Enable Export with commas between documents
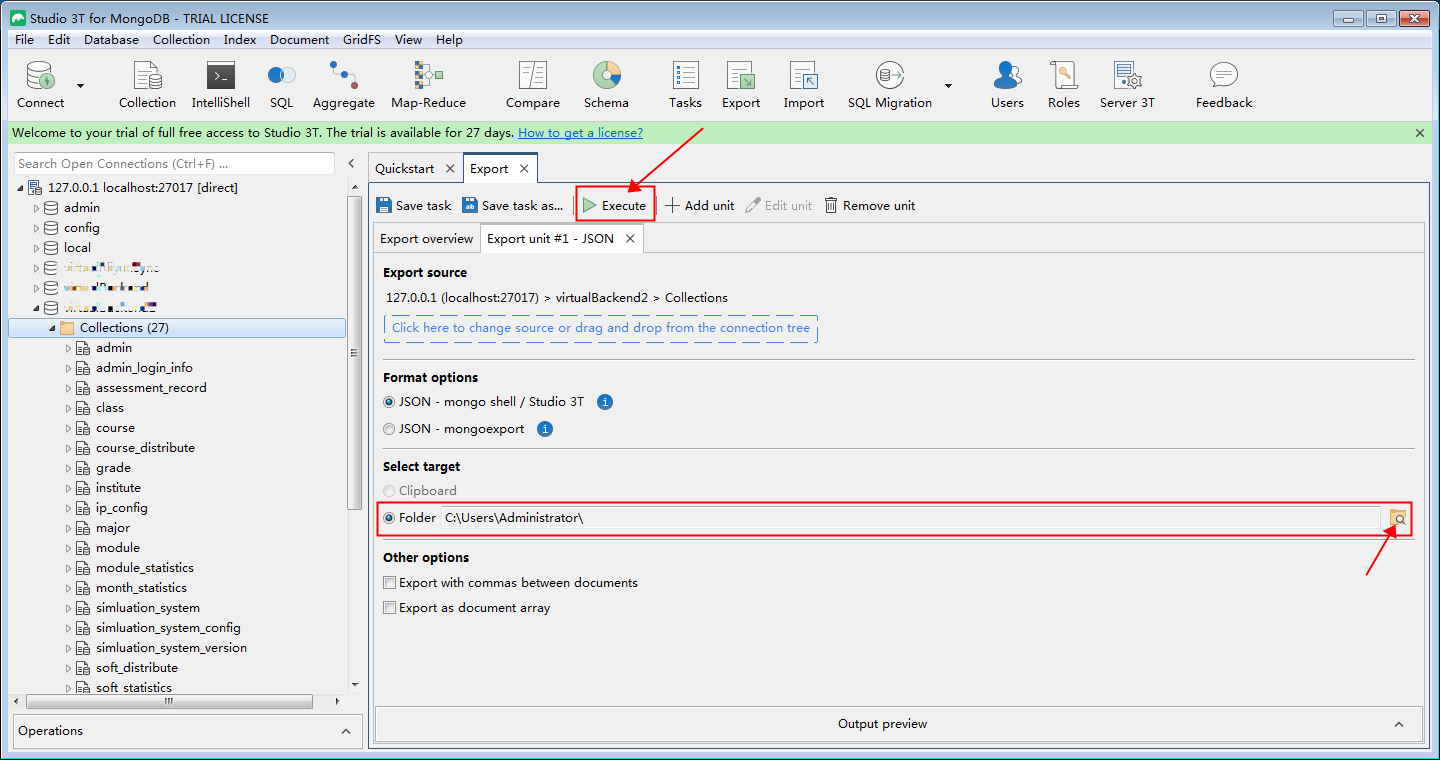This screenshot has height=760, width=1440. pyautogui.click(x=390, y=583)
